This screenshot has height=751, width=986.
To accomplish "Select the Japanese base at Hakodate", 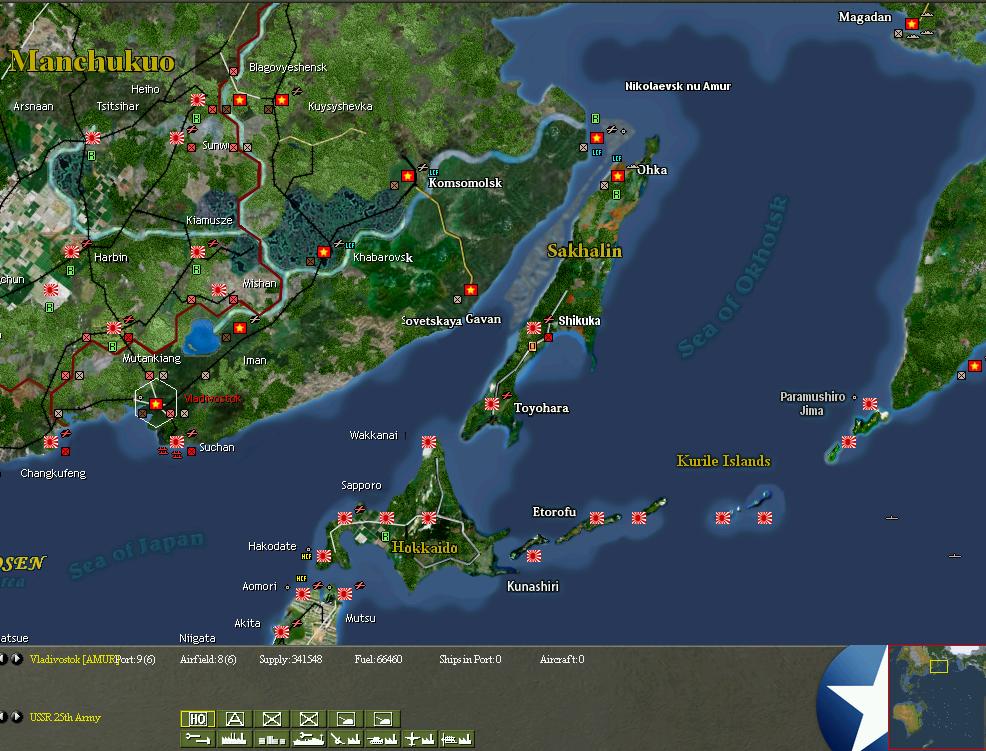I will point(324,555).
